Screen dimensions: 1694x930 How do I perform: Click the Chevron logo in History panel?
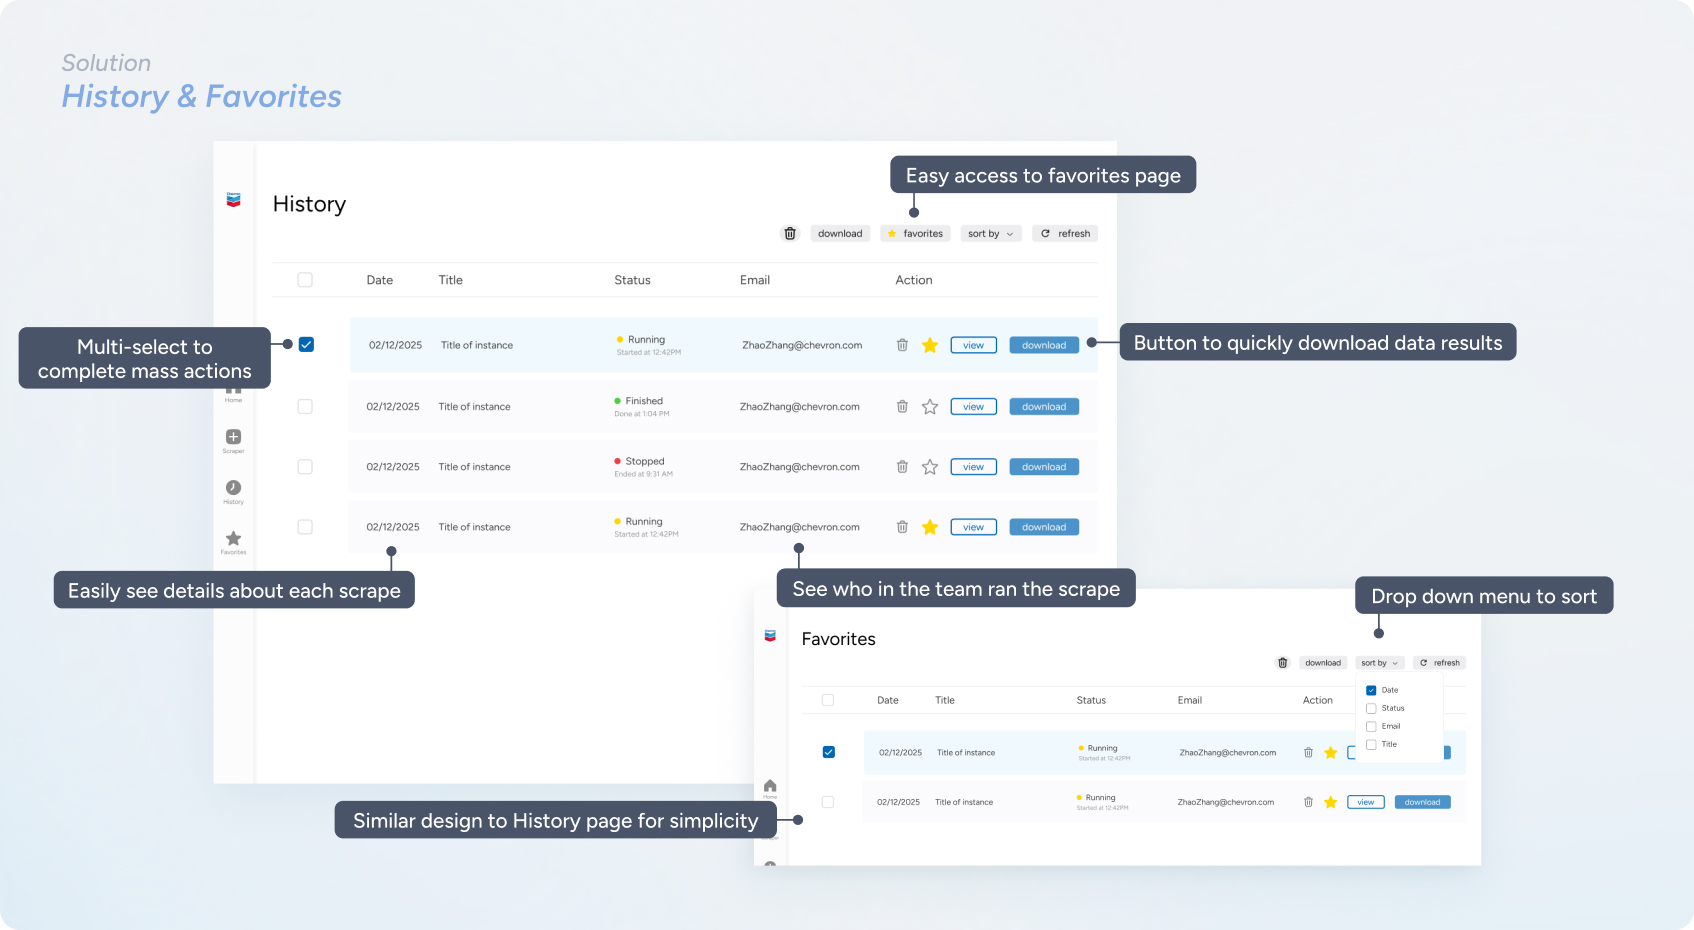[233, 200]
